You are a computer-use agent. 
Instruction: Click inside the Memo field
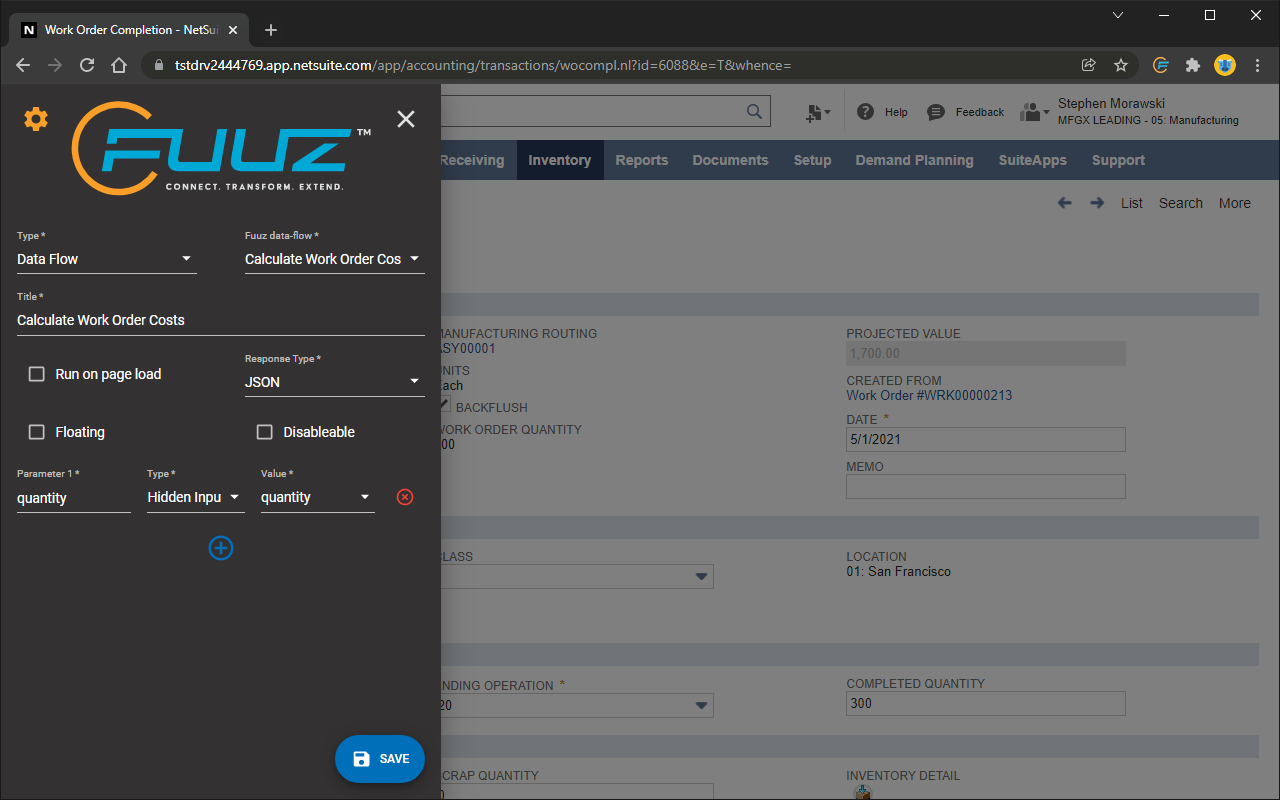coord(985,487)
